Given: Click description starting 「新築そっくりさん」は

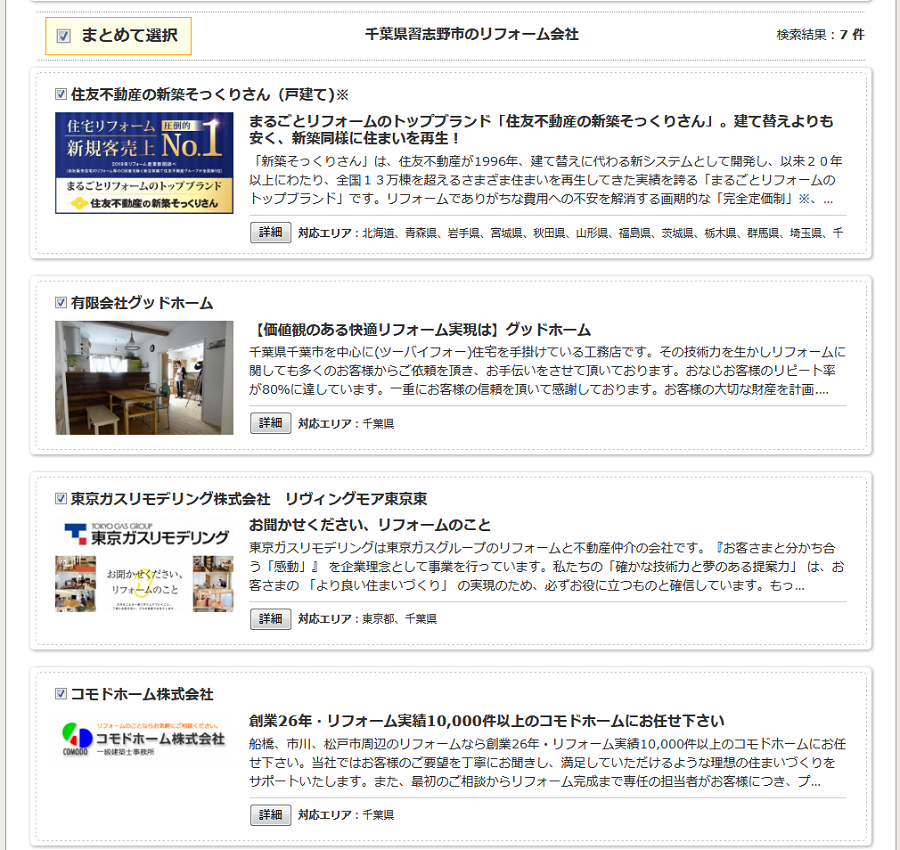Looking at the screenshot, I should click(x=545, y=180).
